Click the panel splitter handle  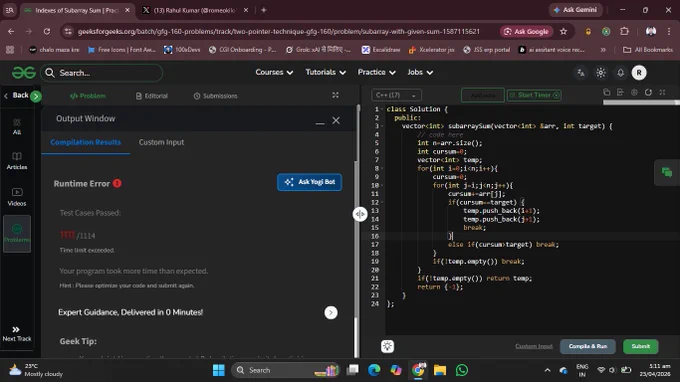(360, 214)
